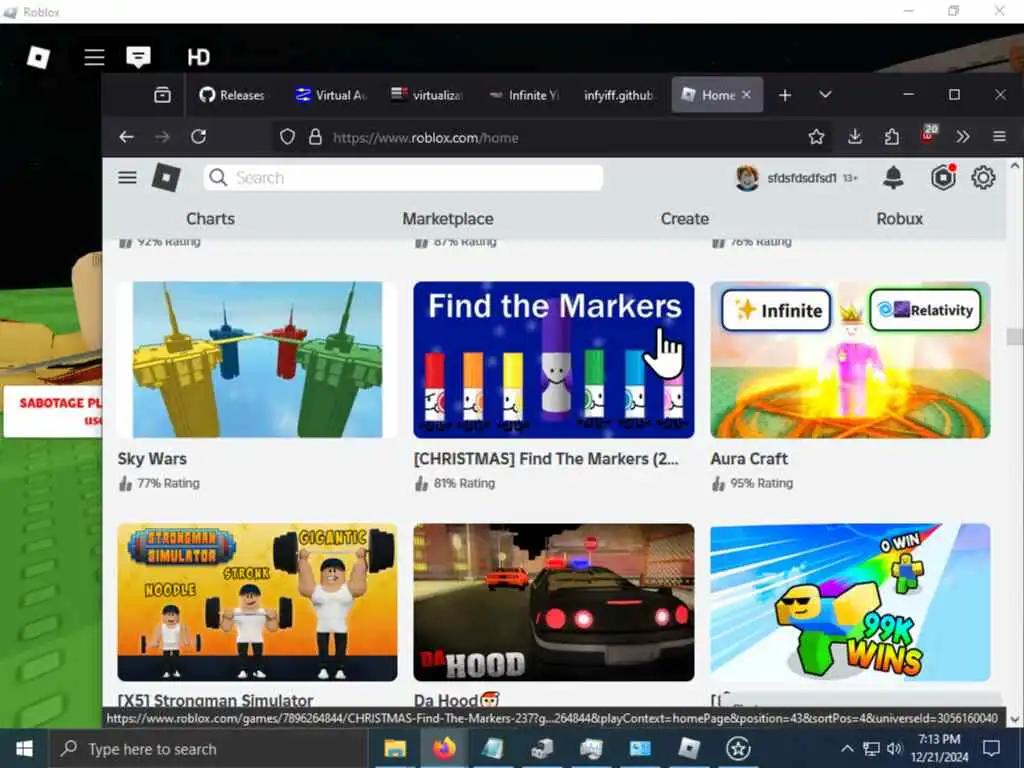The width and height of the screenshot is (1024, 768).
Task: Click the page vertical scrollbar thumb
Action: [1014, 336]
